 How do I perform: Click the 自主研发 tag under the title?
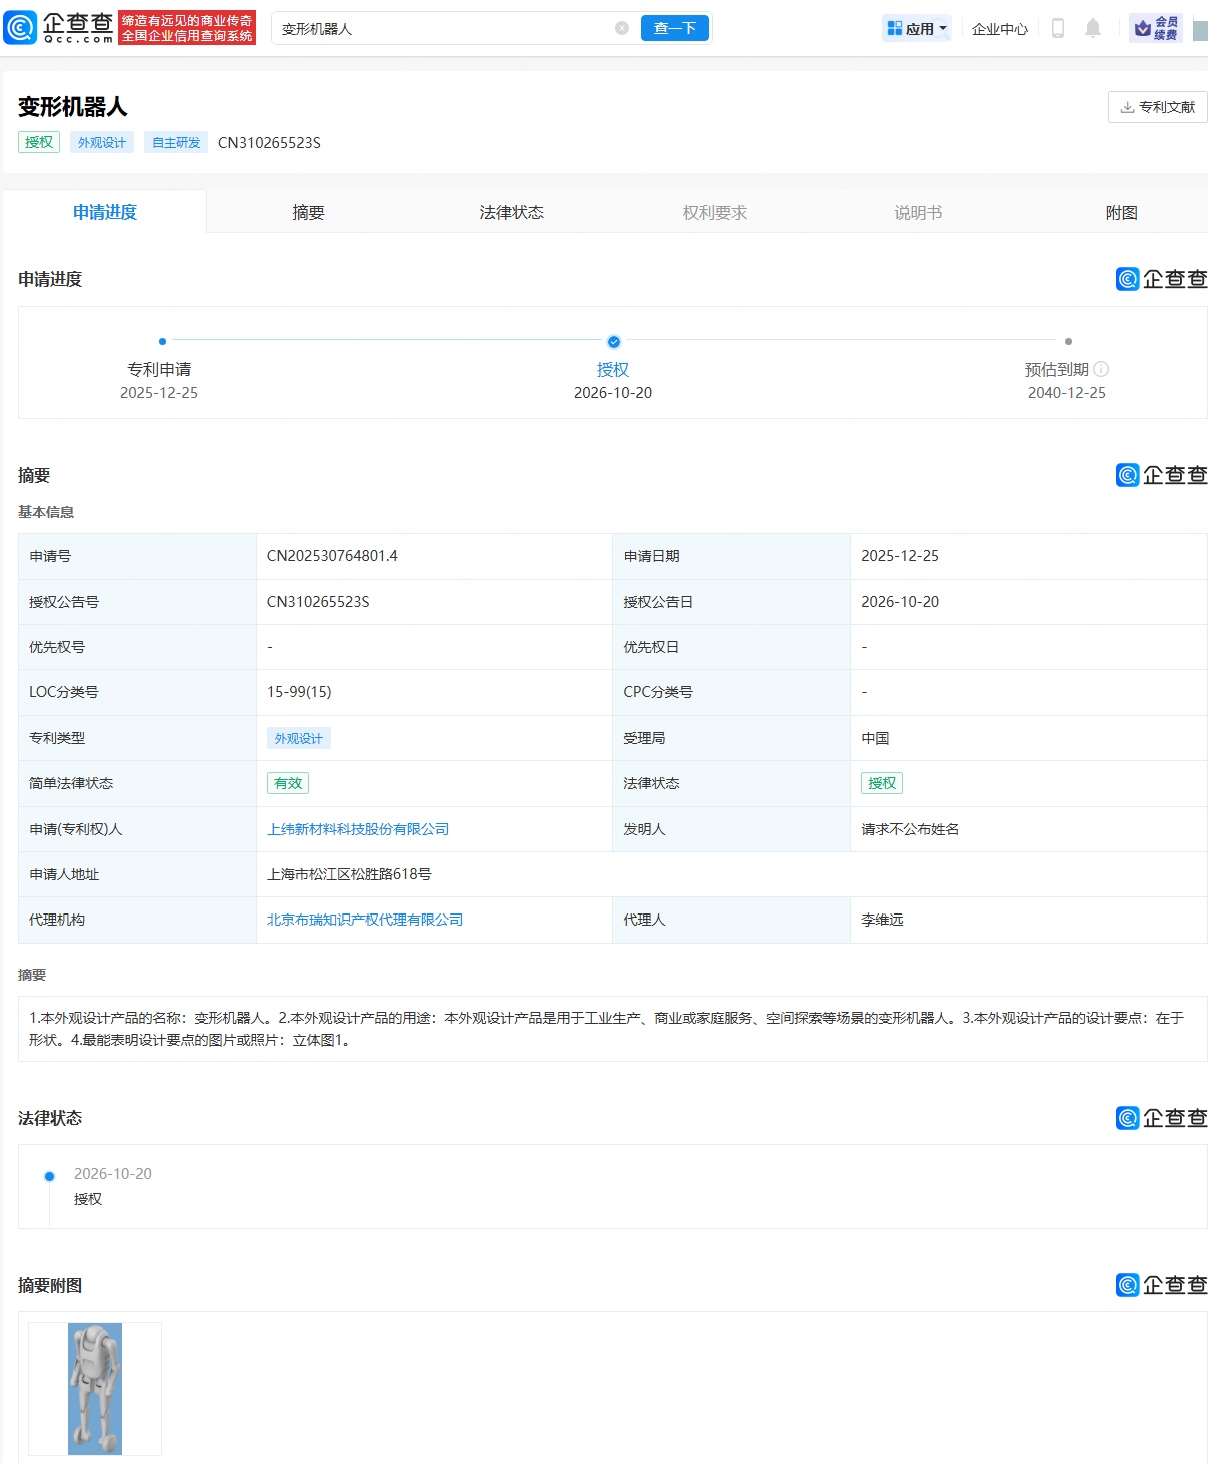click(x=176, y=142)
